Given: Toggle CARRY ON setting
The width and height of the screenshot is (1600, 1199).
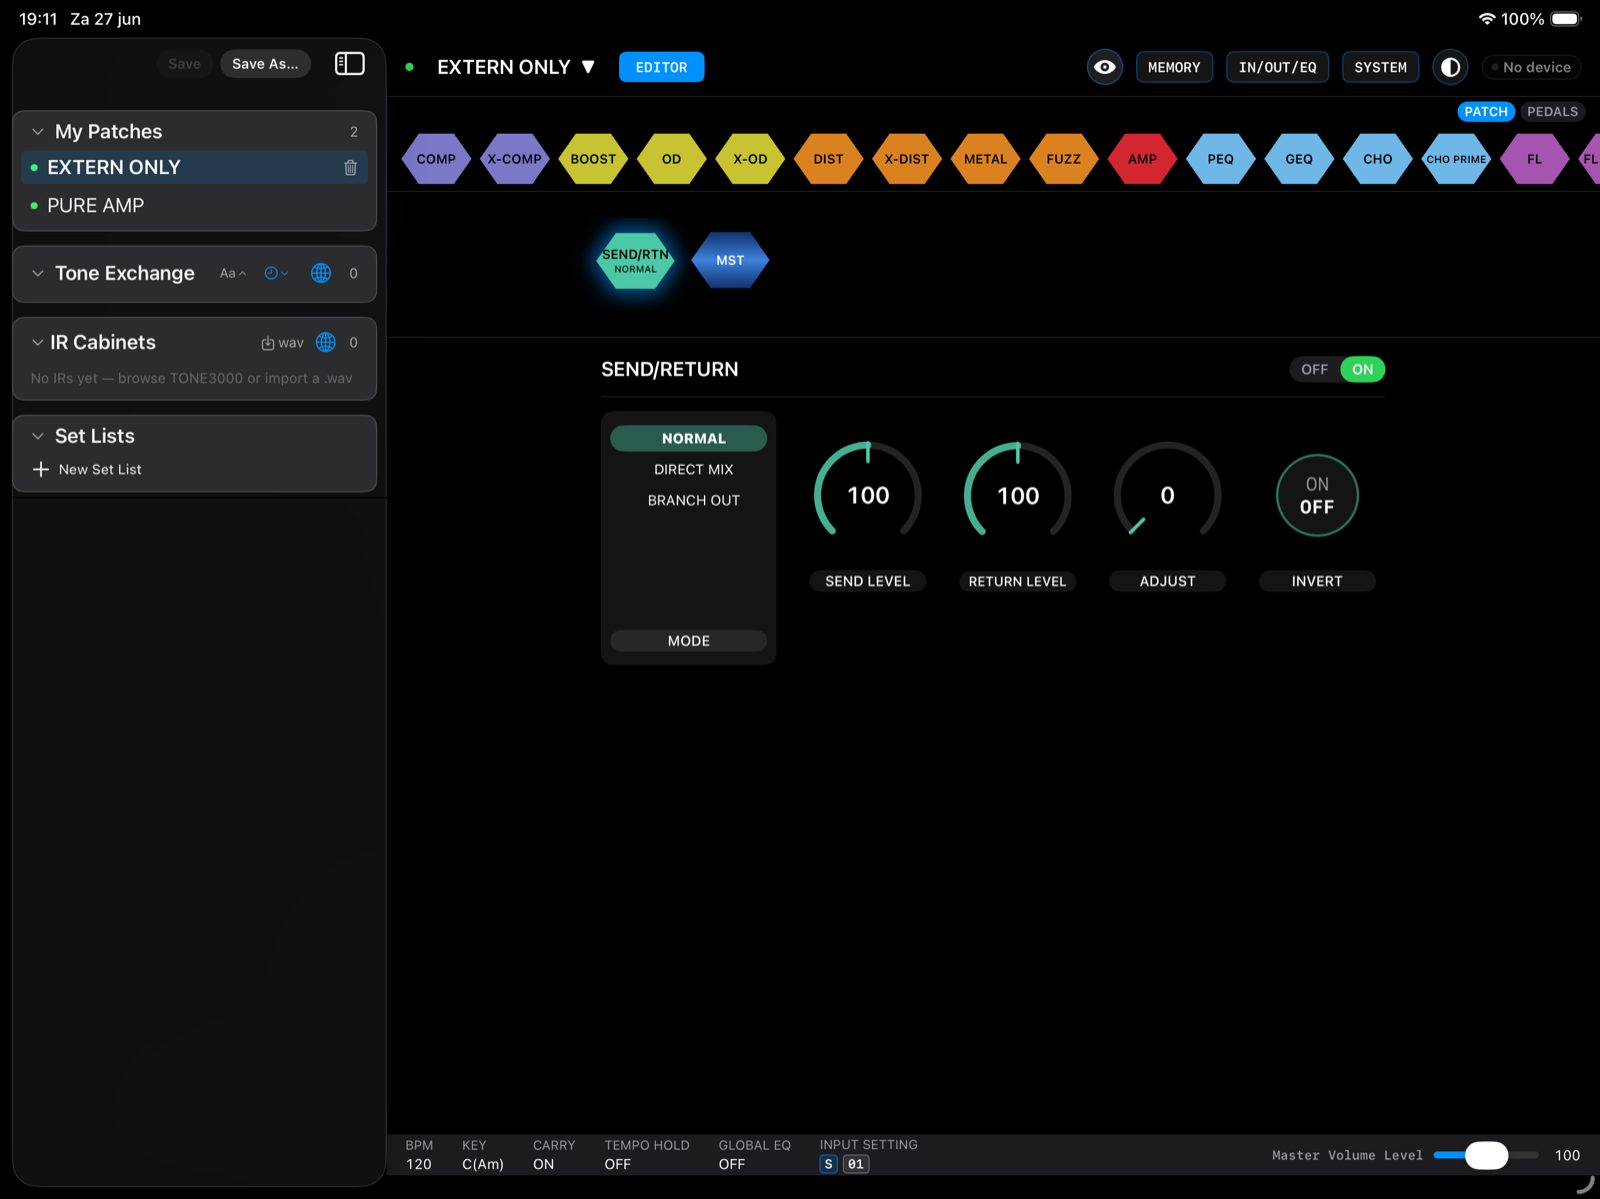Looking at the screenshot, I should pos(553,1155).
